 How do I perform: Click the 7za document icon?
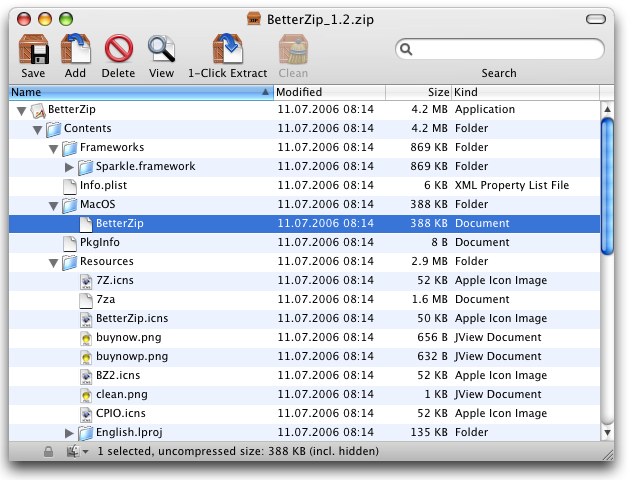pos(86,300)
